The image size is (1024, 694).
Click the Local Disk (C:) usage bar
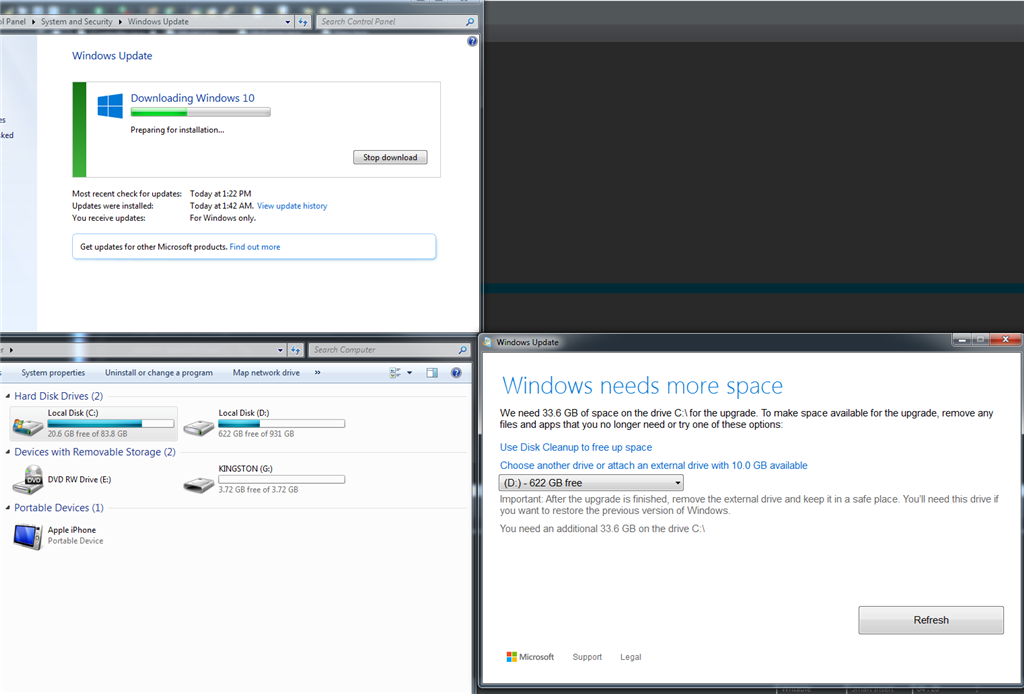[x=111, y=423]
